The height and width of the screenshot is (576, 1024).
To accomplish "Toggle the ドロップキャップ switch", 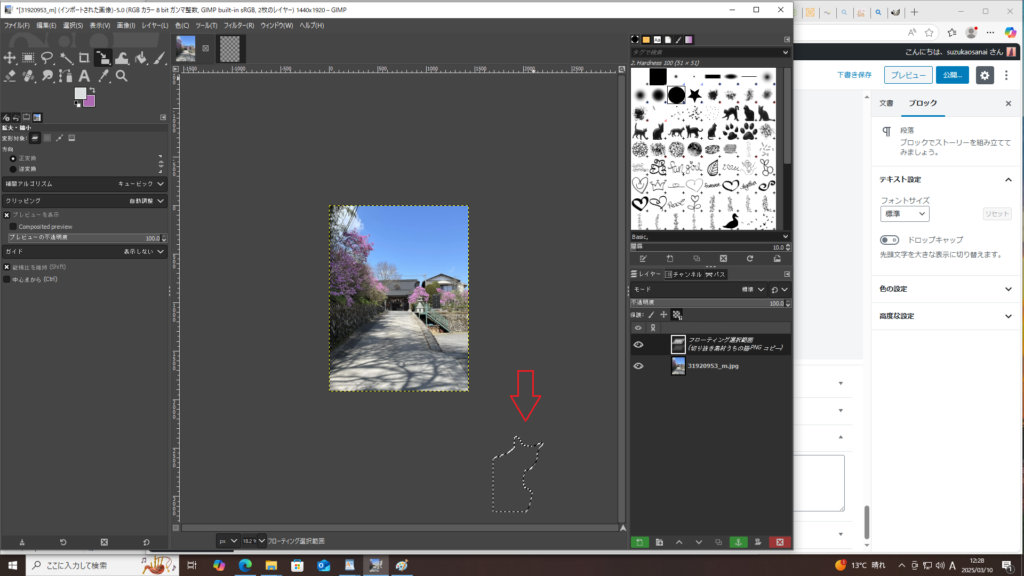I will (x=889, y=240).
